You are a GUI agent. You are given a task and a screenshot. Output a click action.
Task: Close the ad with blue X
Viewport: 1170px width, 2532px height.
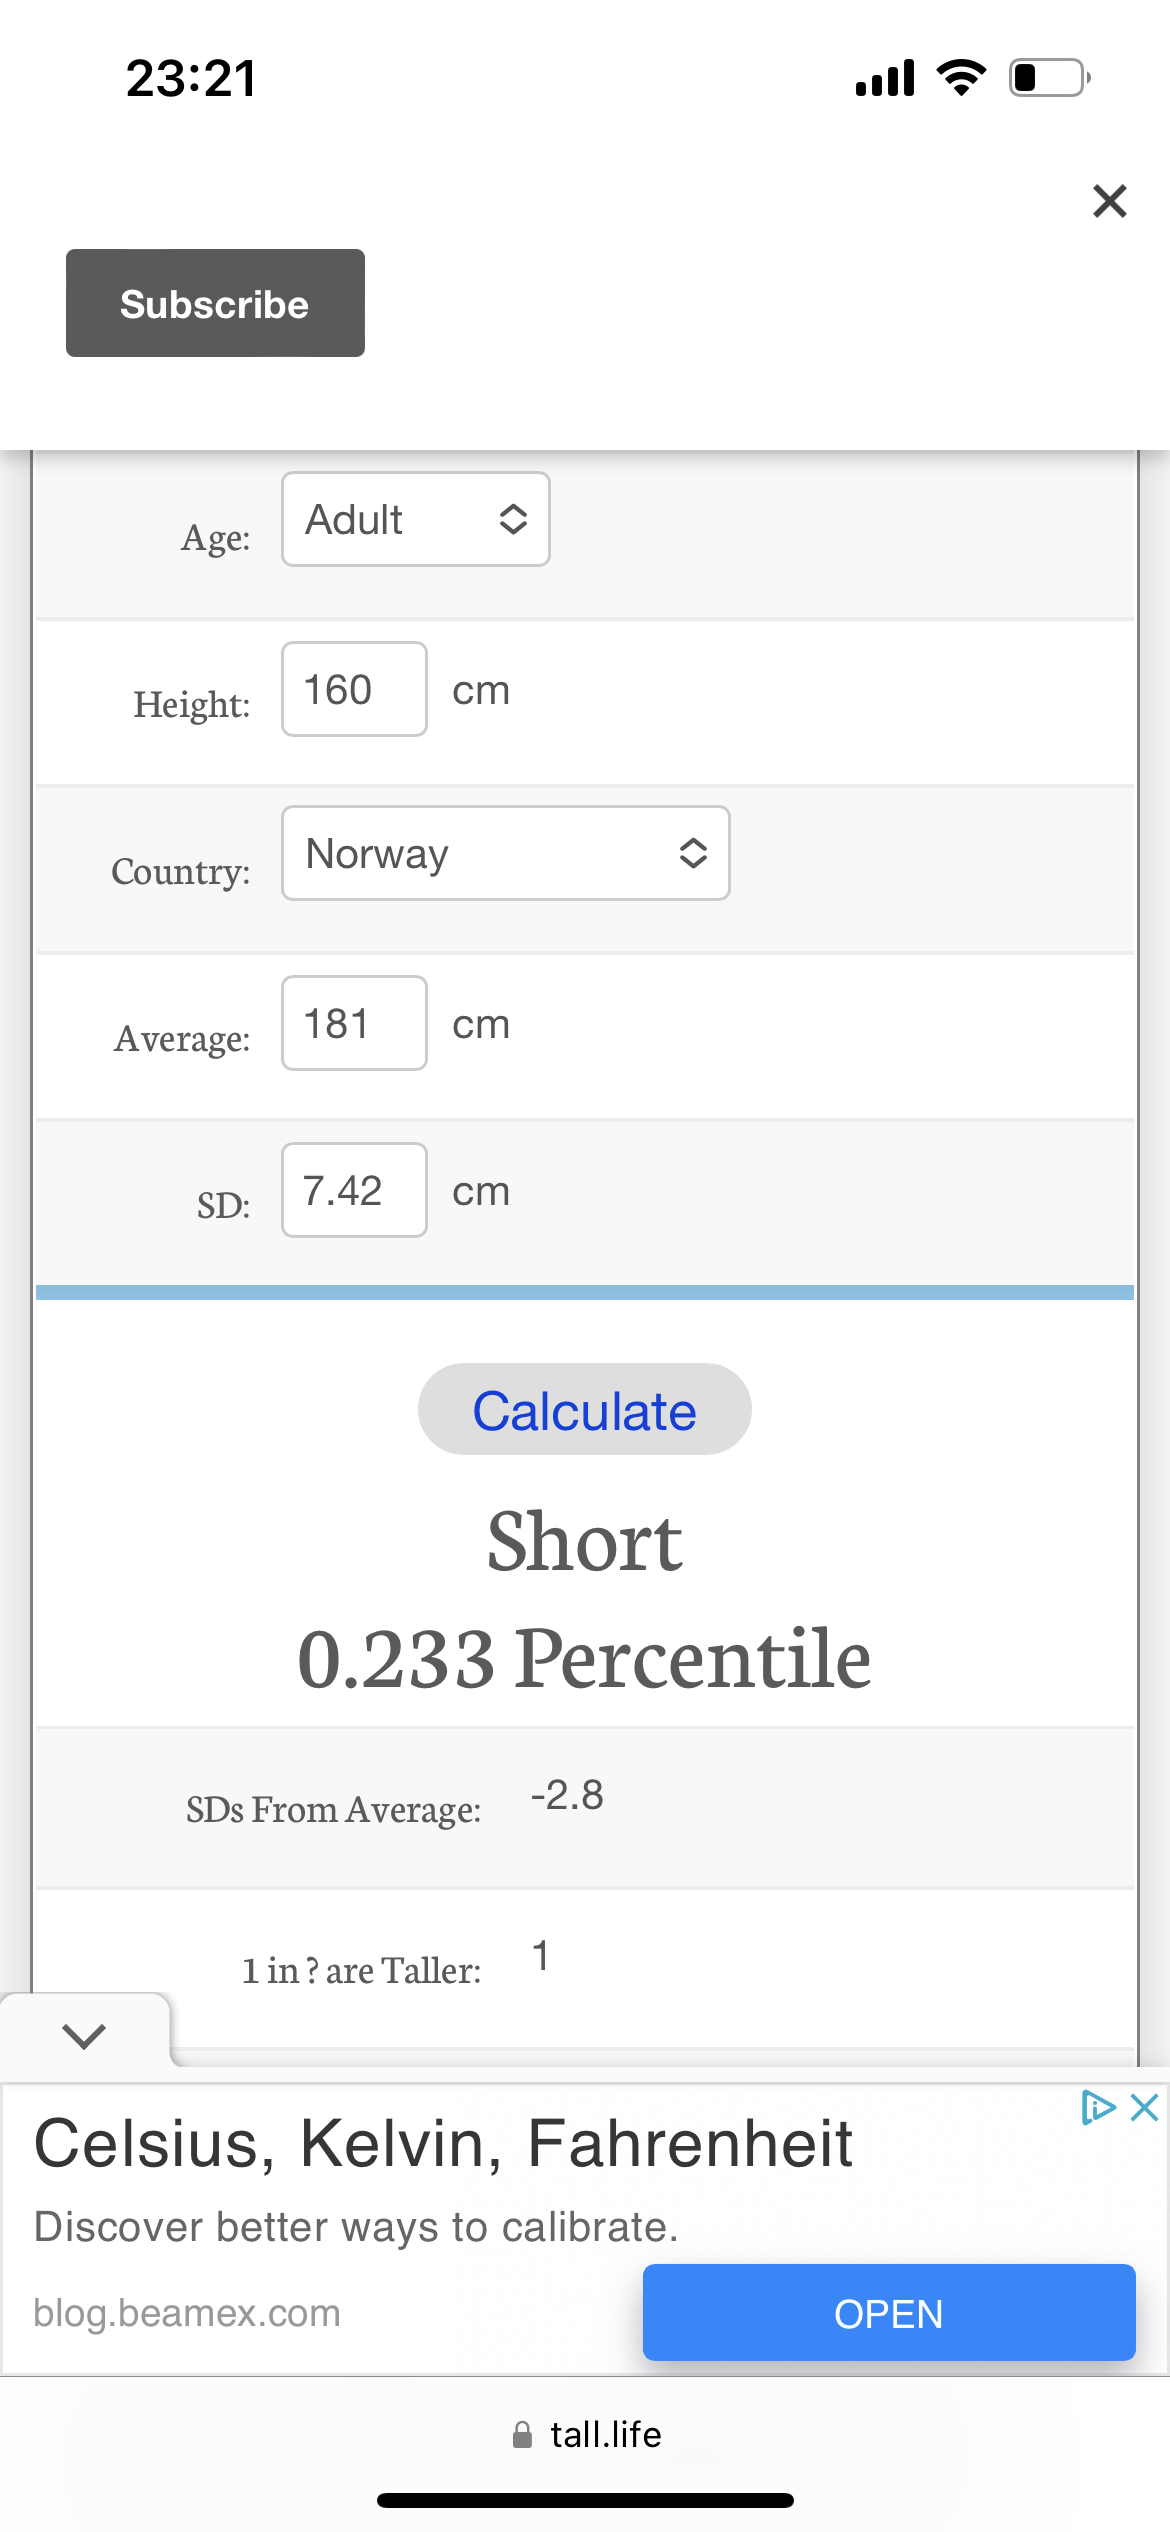click(x=1144, y=2107)
